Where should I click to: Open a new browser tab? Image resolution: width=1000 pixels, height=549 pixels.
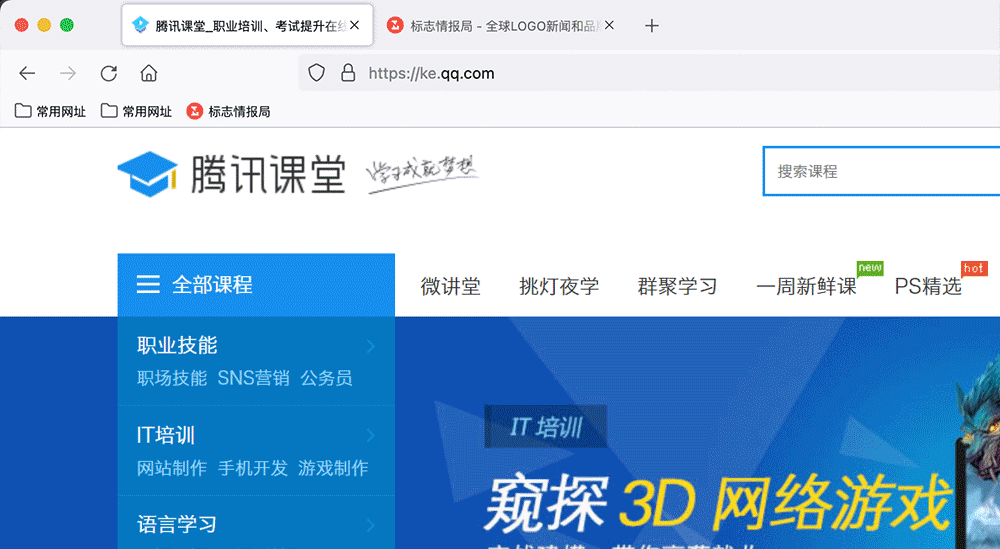652,26
